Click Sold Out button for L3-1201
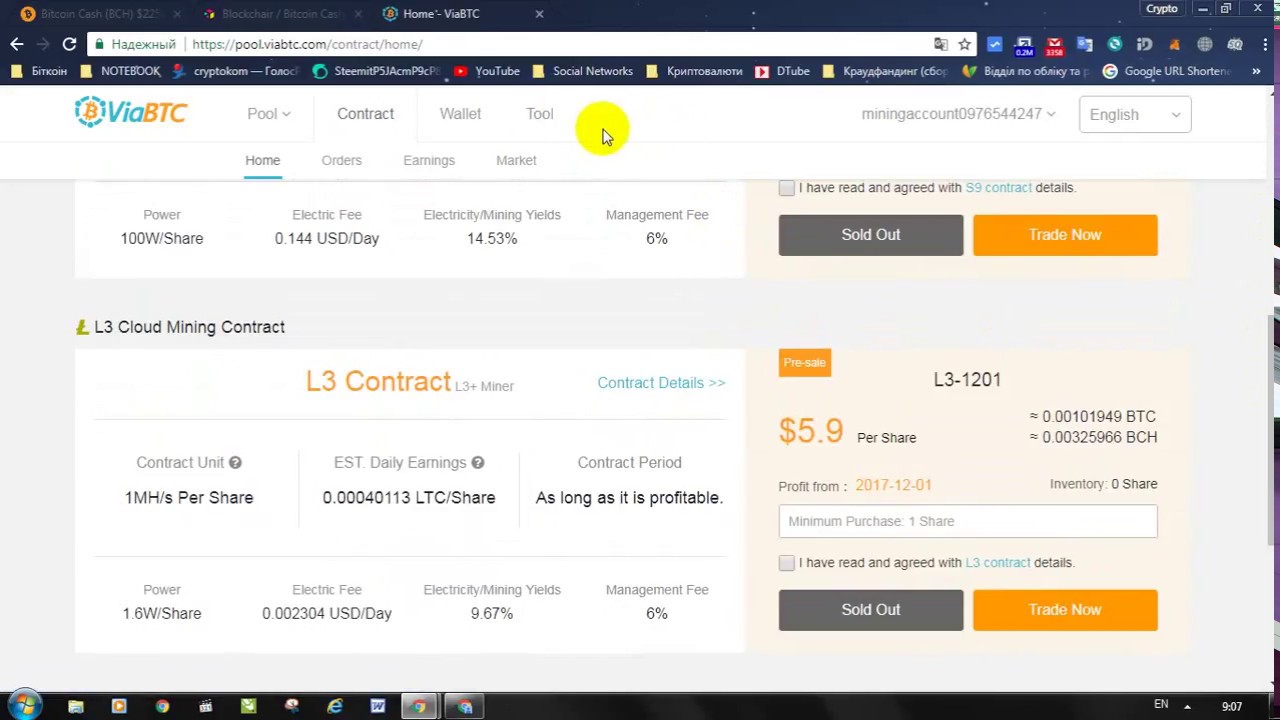 coord(871,610)
